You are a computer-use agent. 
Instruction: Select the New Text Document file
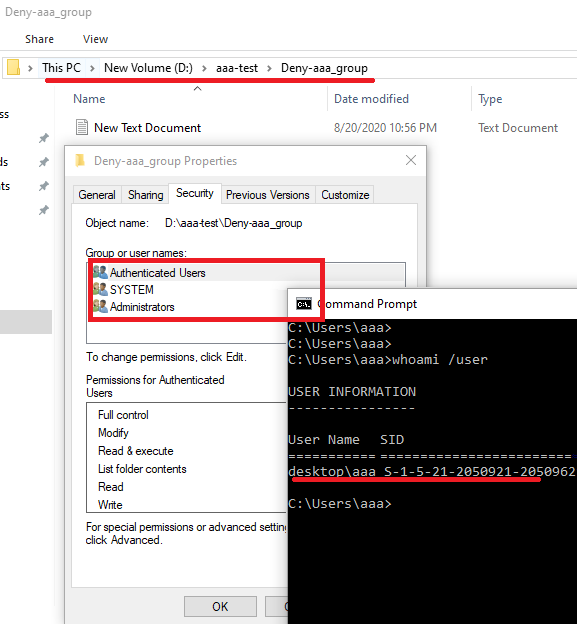[147, 128]
